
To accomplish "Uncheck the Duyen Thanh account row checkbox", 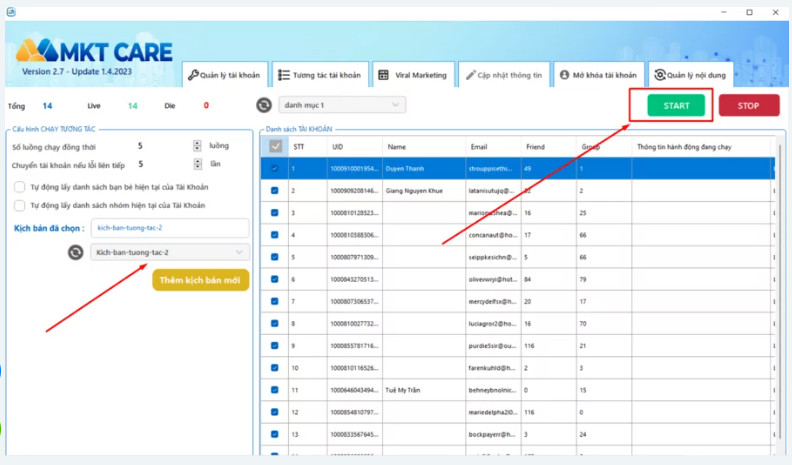I will (x=275, y=169).
